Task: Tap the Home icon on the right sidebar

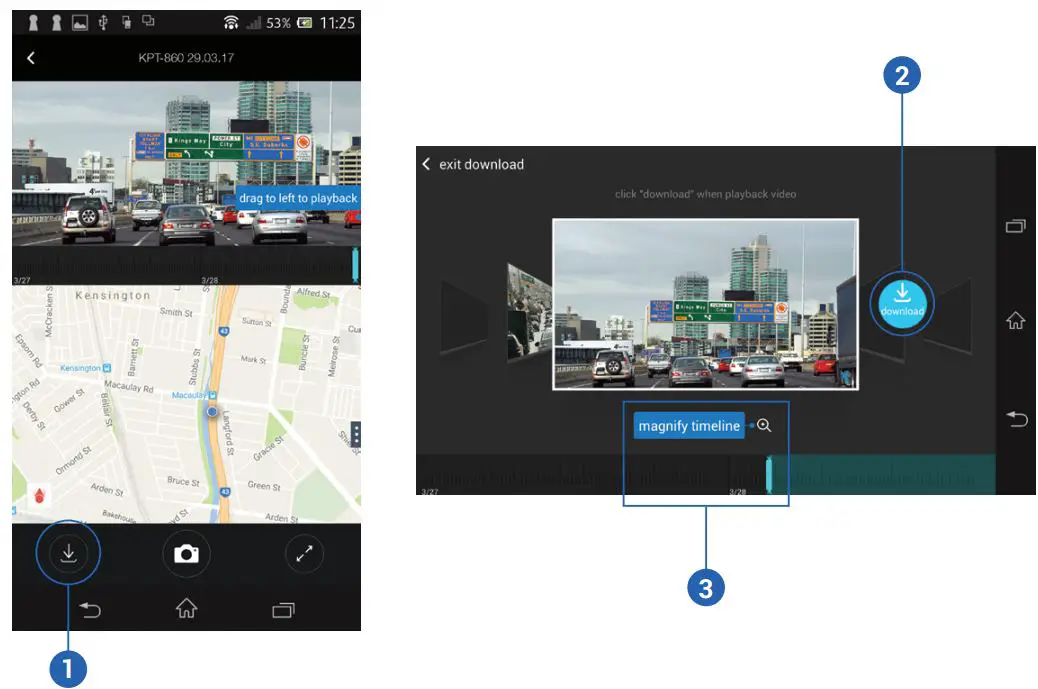Action: [1016, 321]
